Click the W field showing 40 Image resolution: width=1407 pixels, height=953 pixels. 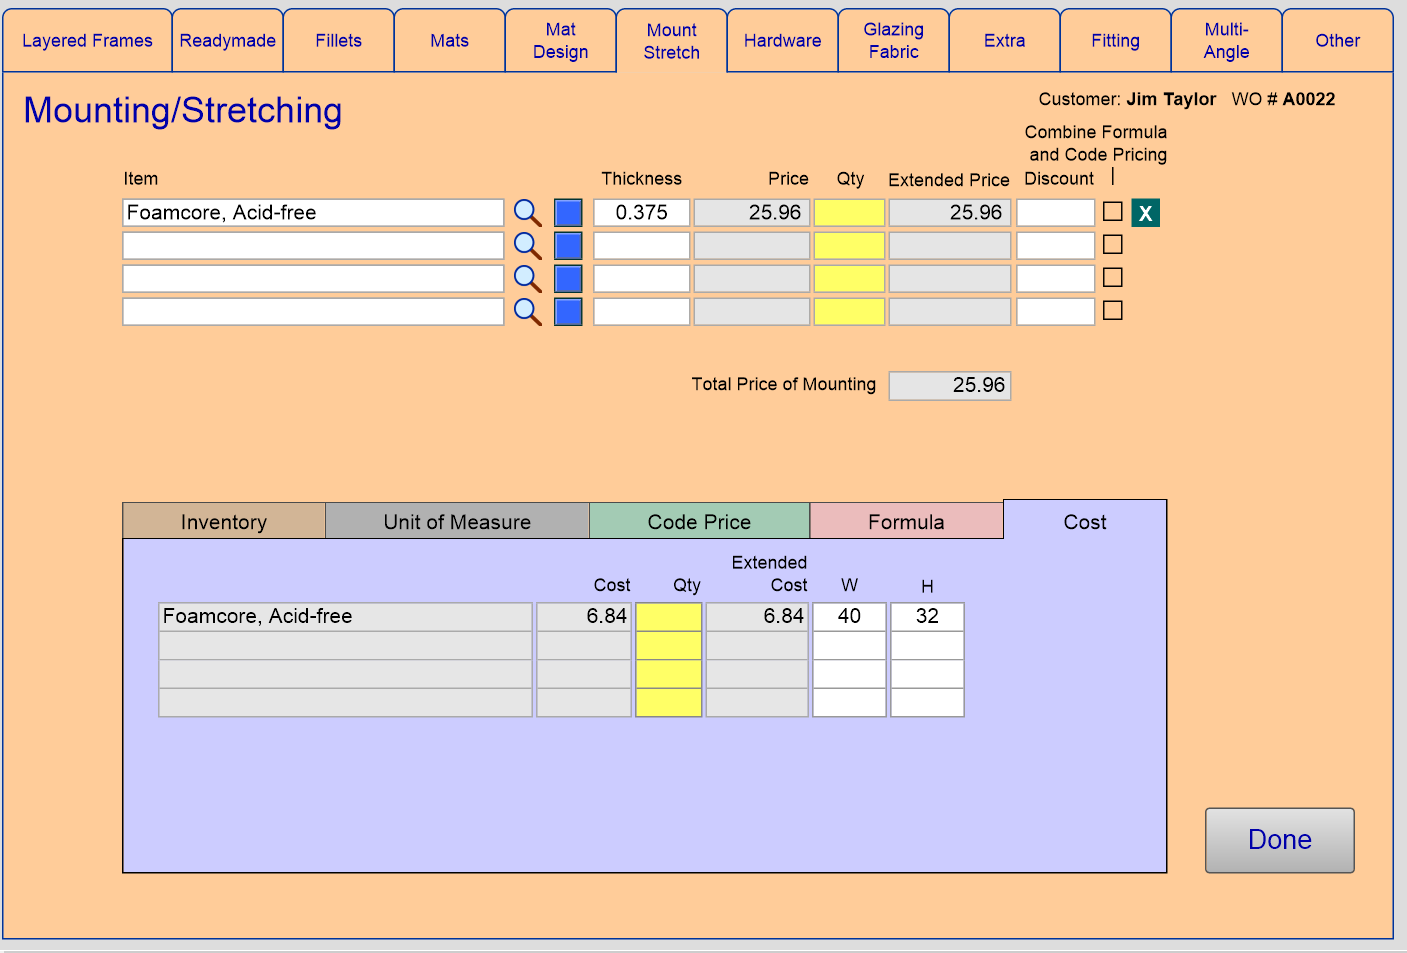pos(849,616)
